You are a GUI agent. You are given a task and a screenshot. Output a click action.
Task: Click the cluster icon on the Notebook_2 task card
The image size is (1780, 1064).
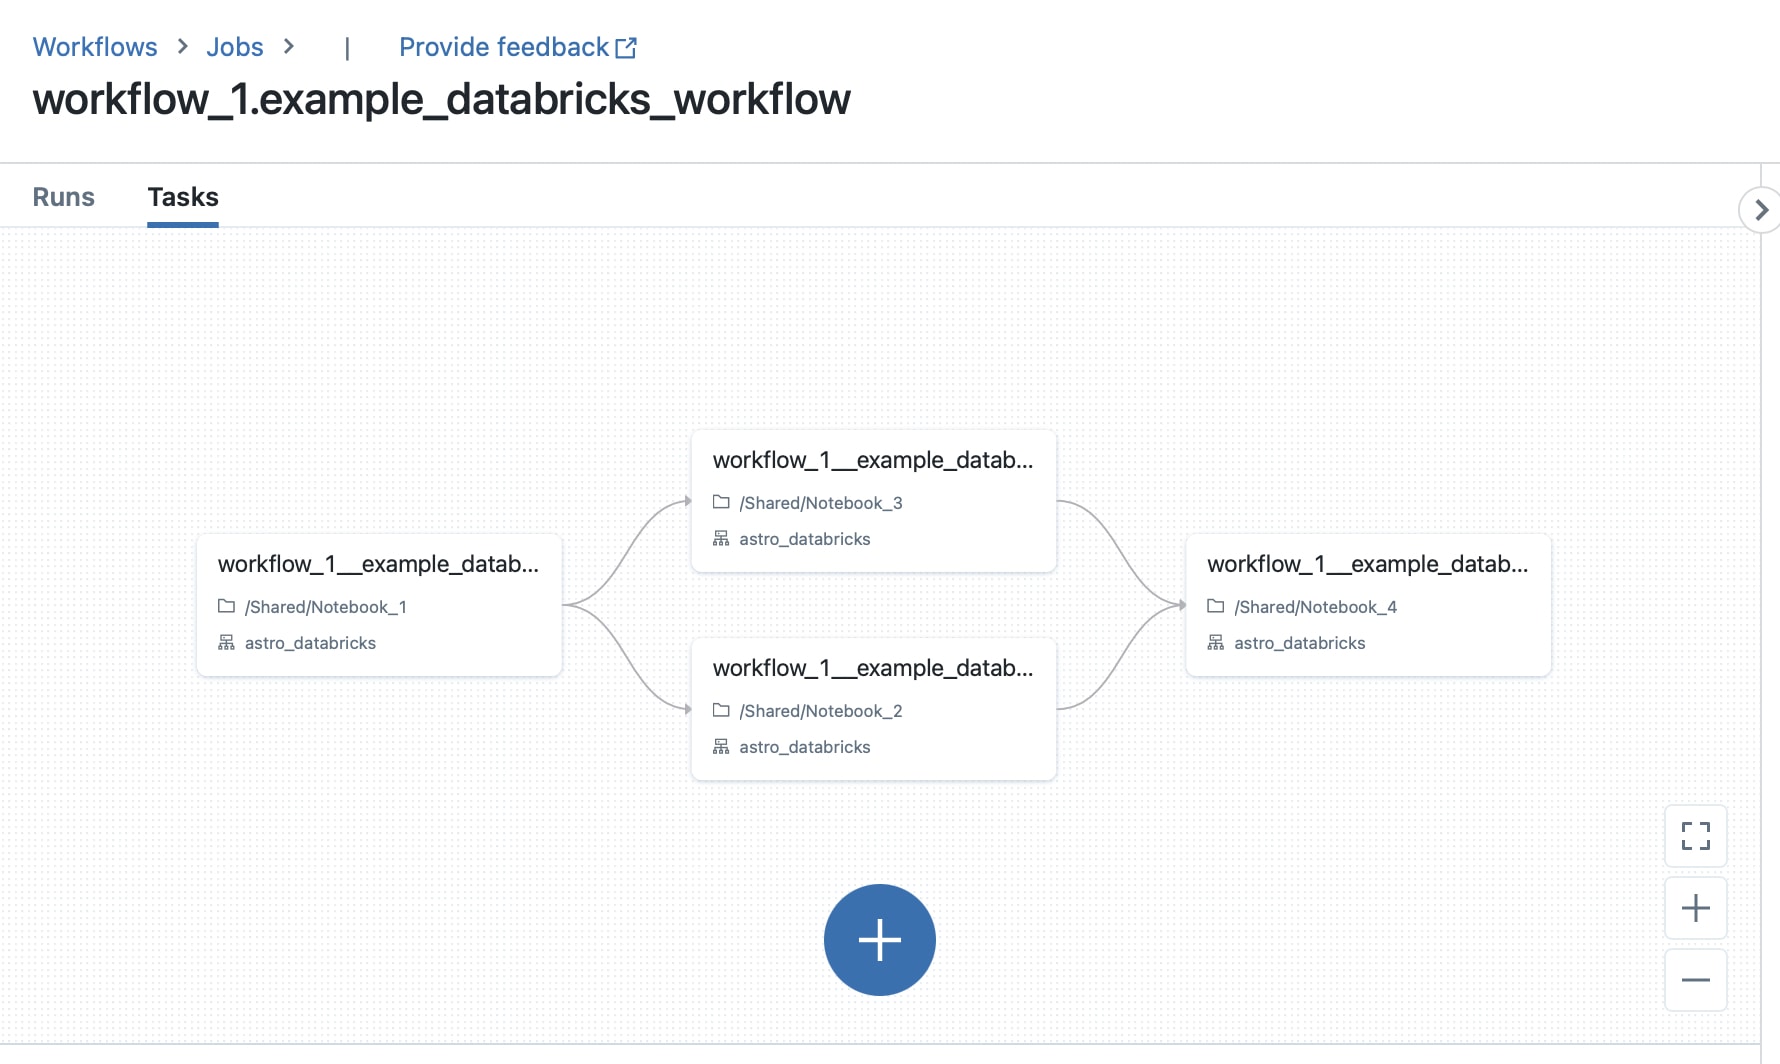722,746
